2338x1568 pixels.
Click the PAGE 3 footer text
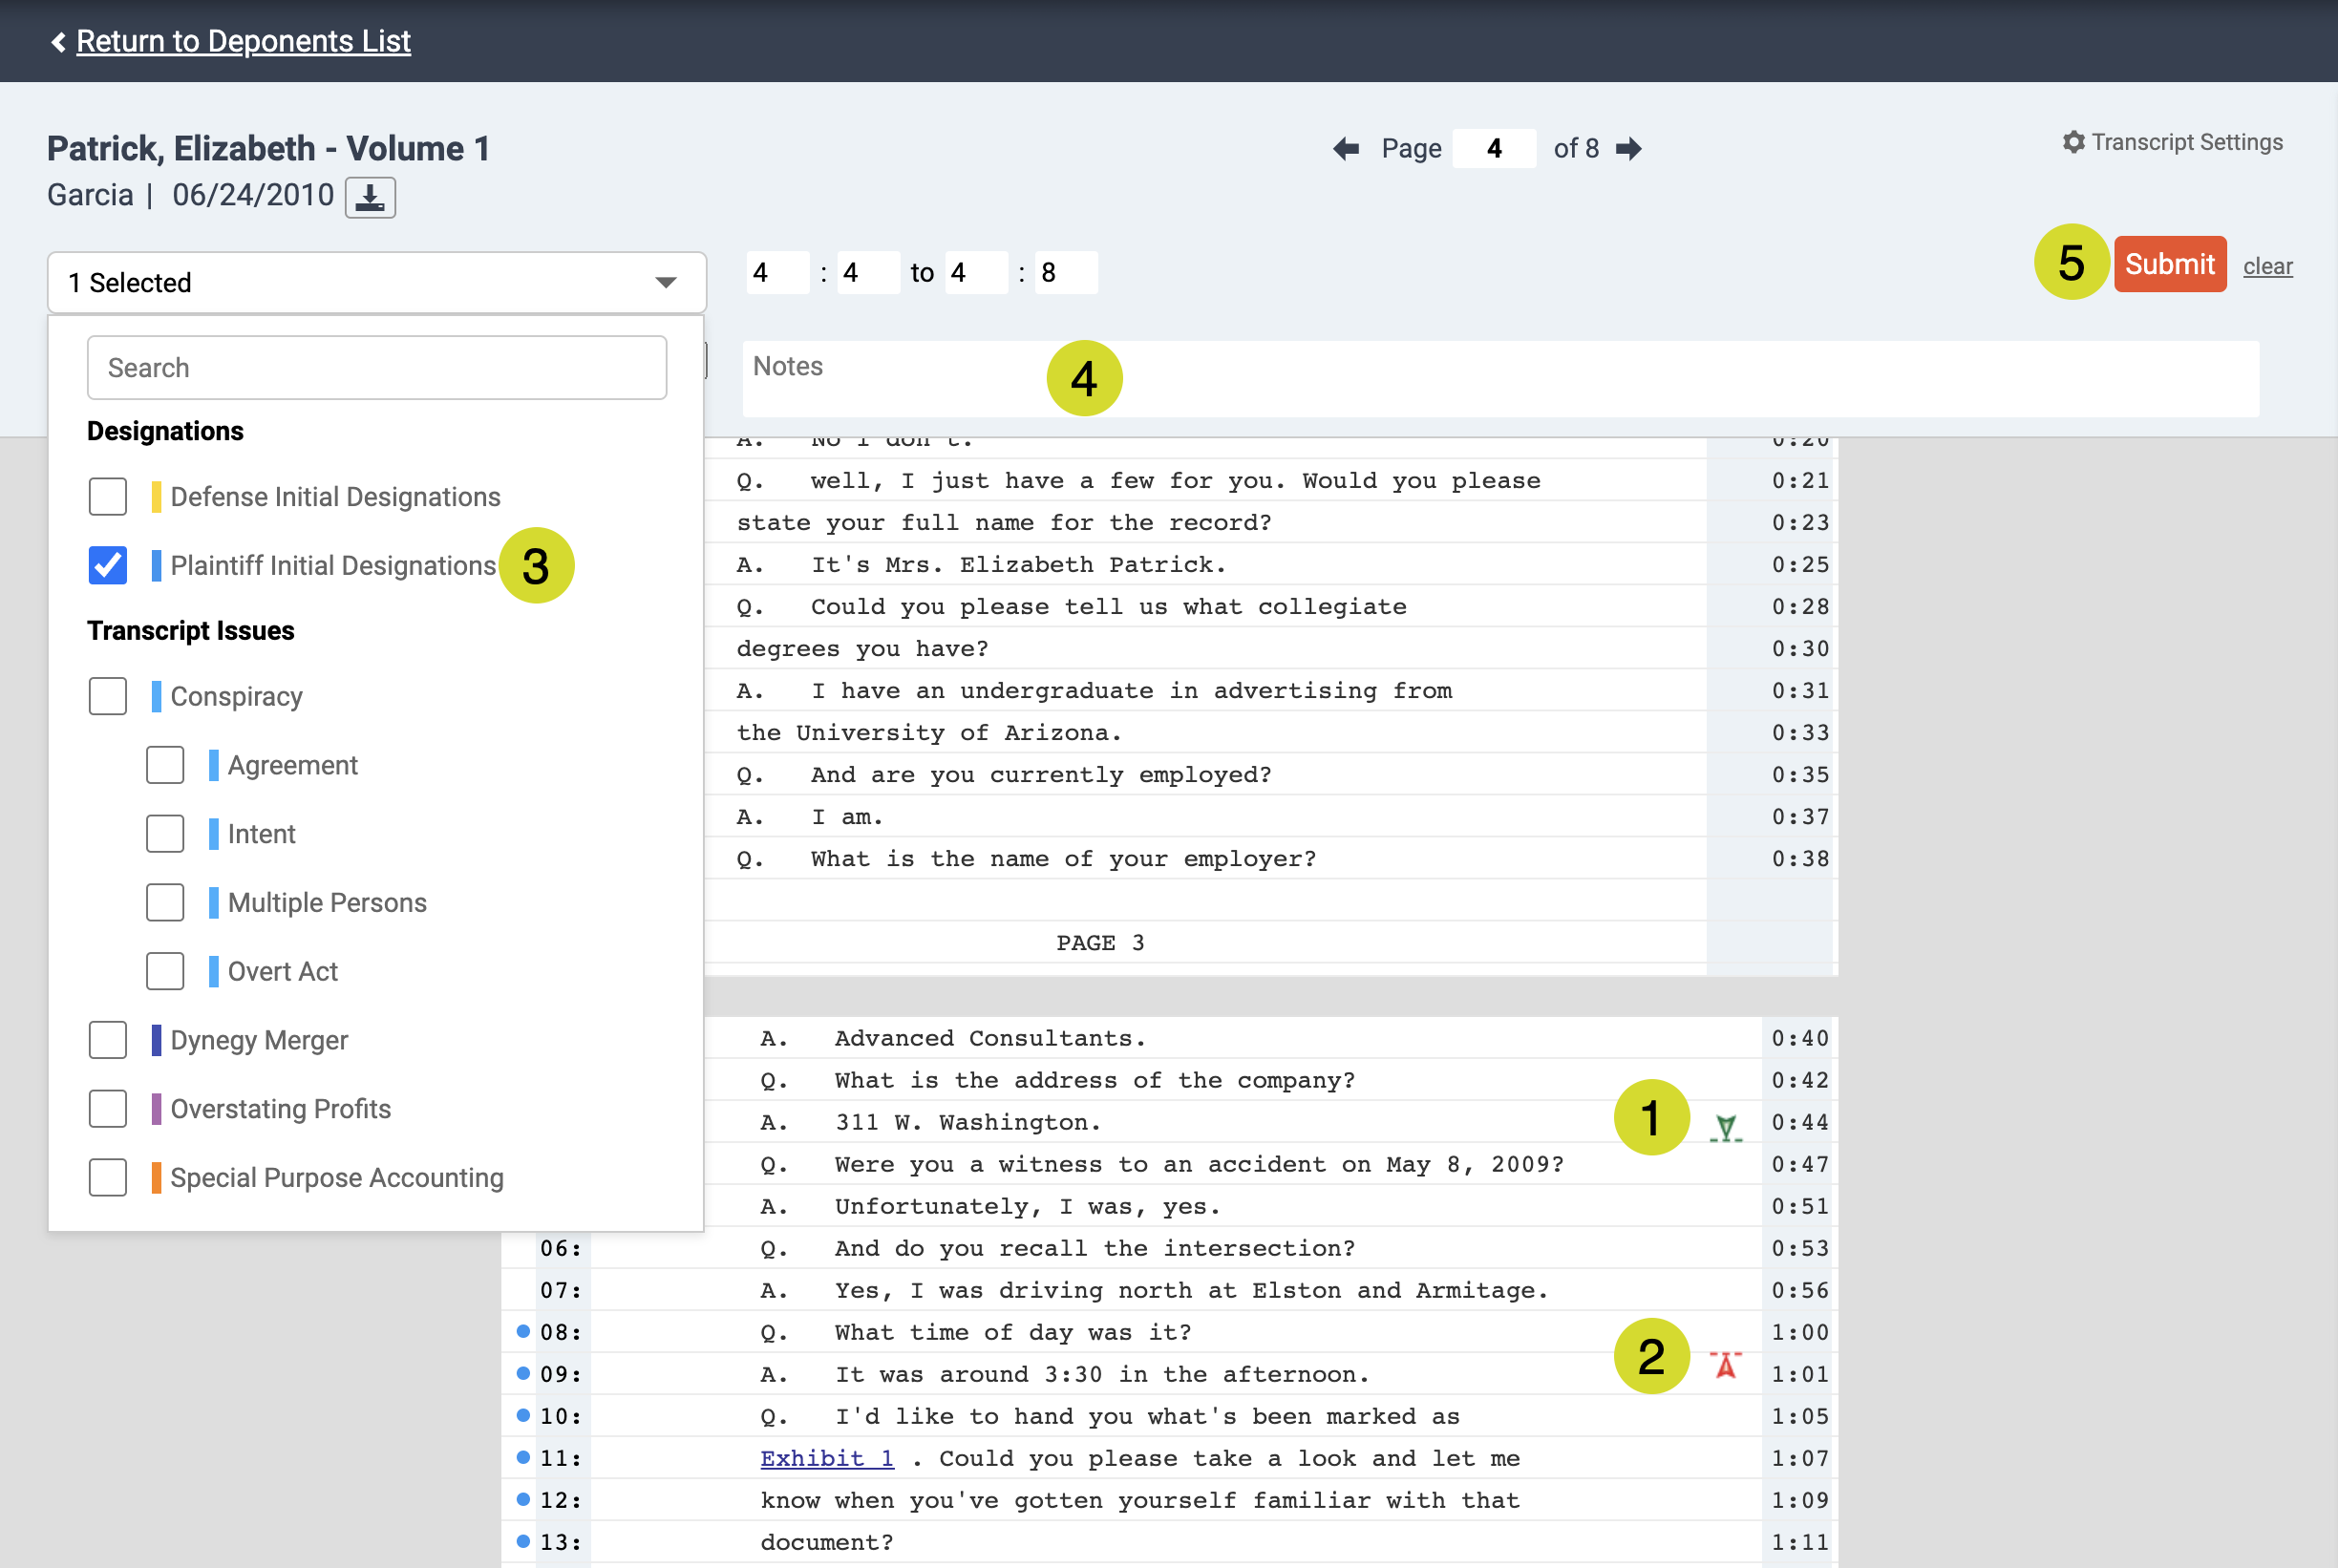click(x=1100, y=943)
